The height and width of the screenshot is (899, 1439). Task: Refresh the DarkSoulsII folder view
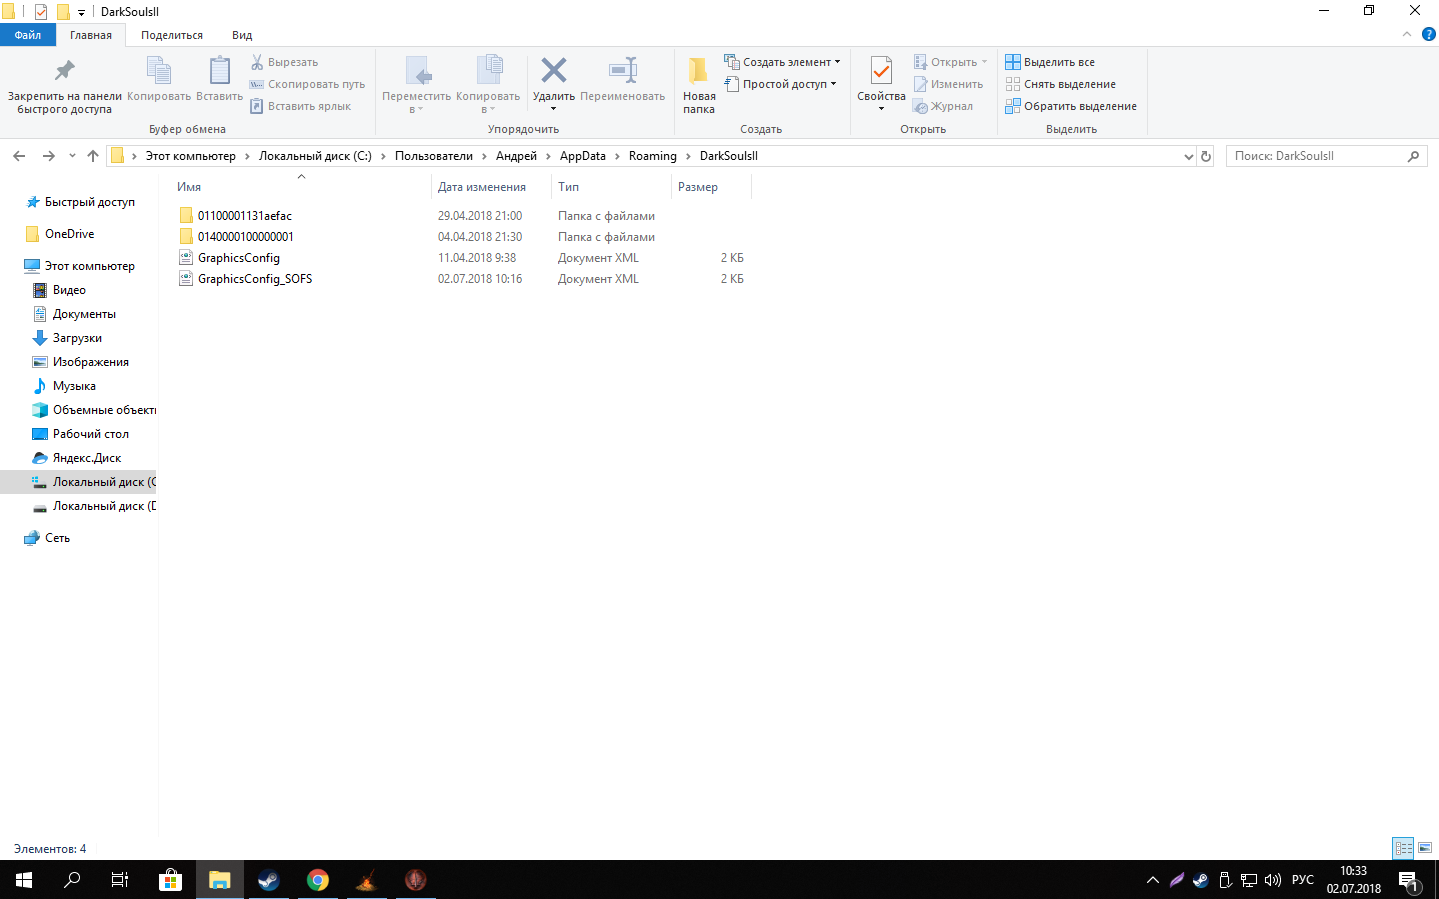pyautogui.click(x=1205, y=155)
